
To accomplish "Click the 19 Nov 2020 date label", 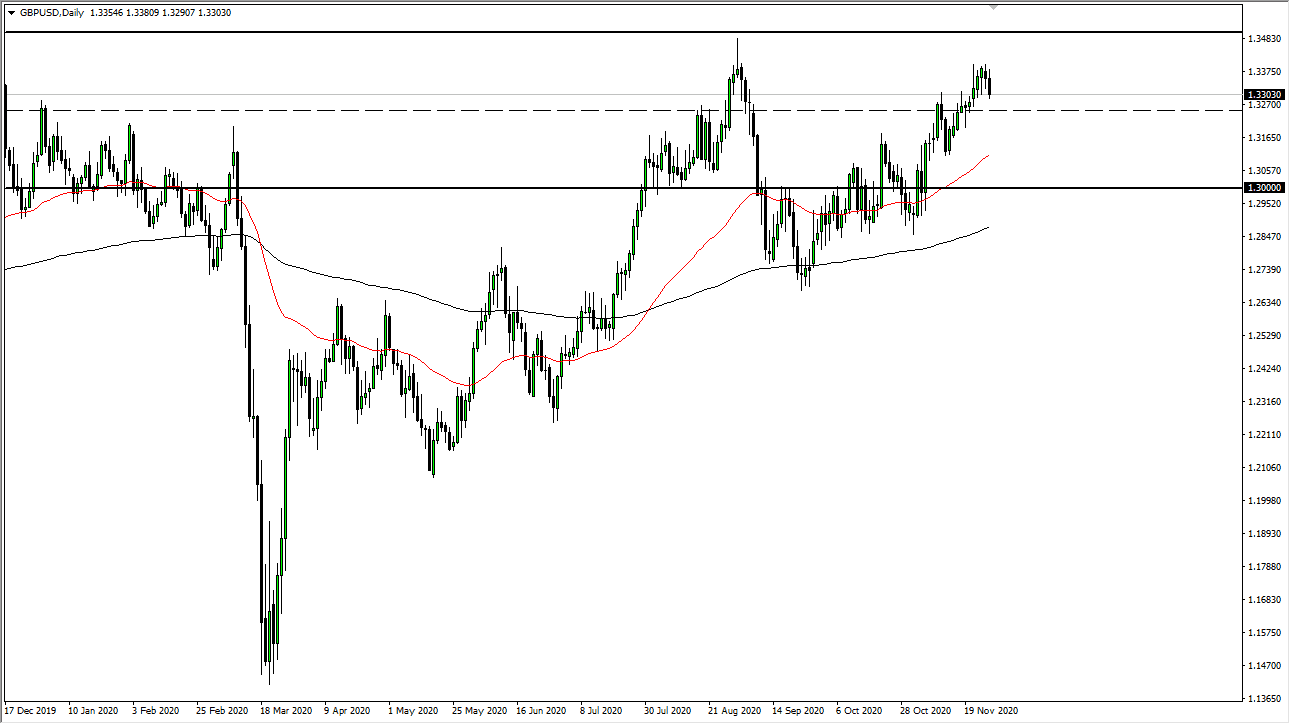I will [993, 712].
